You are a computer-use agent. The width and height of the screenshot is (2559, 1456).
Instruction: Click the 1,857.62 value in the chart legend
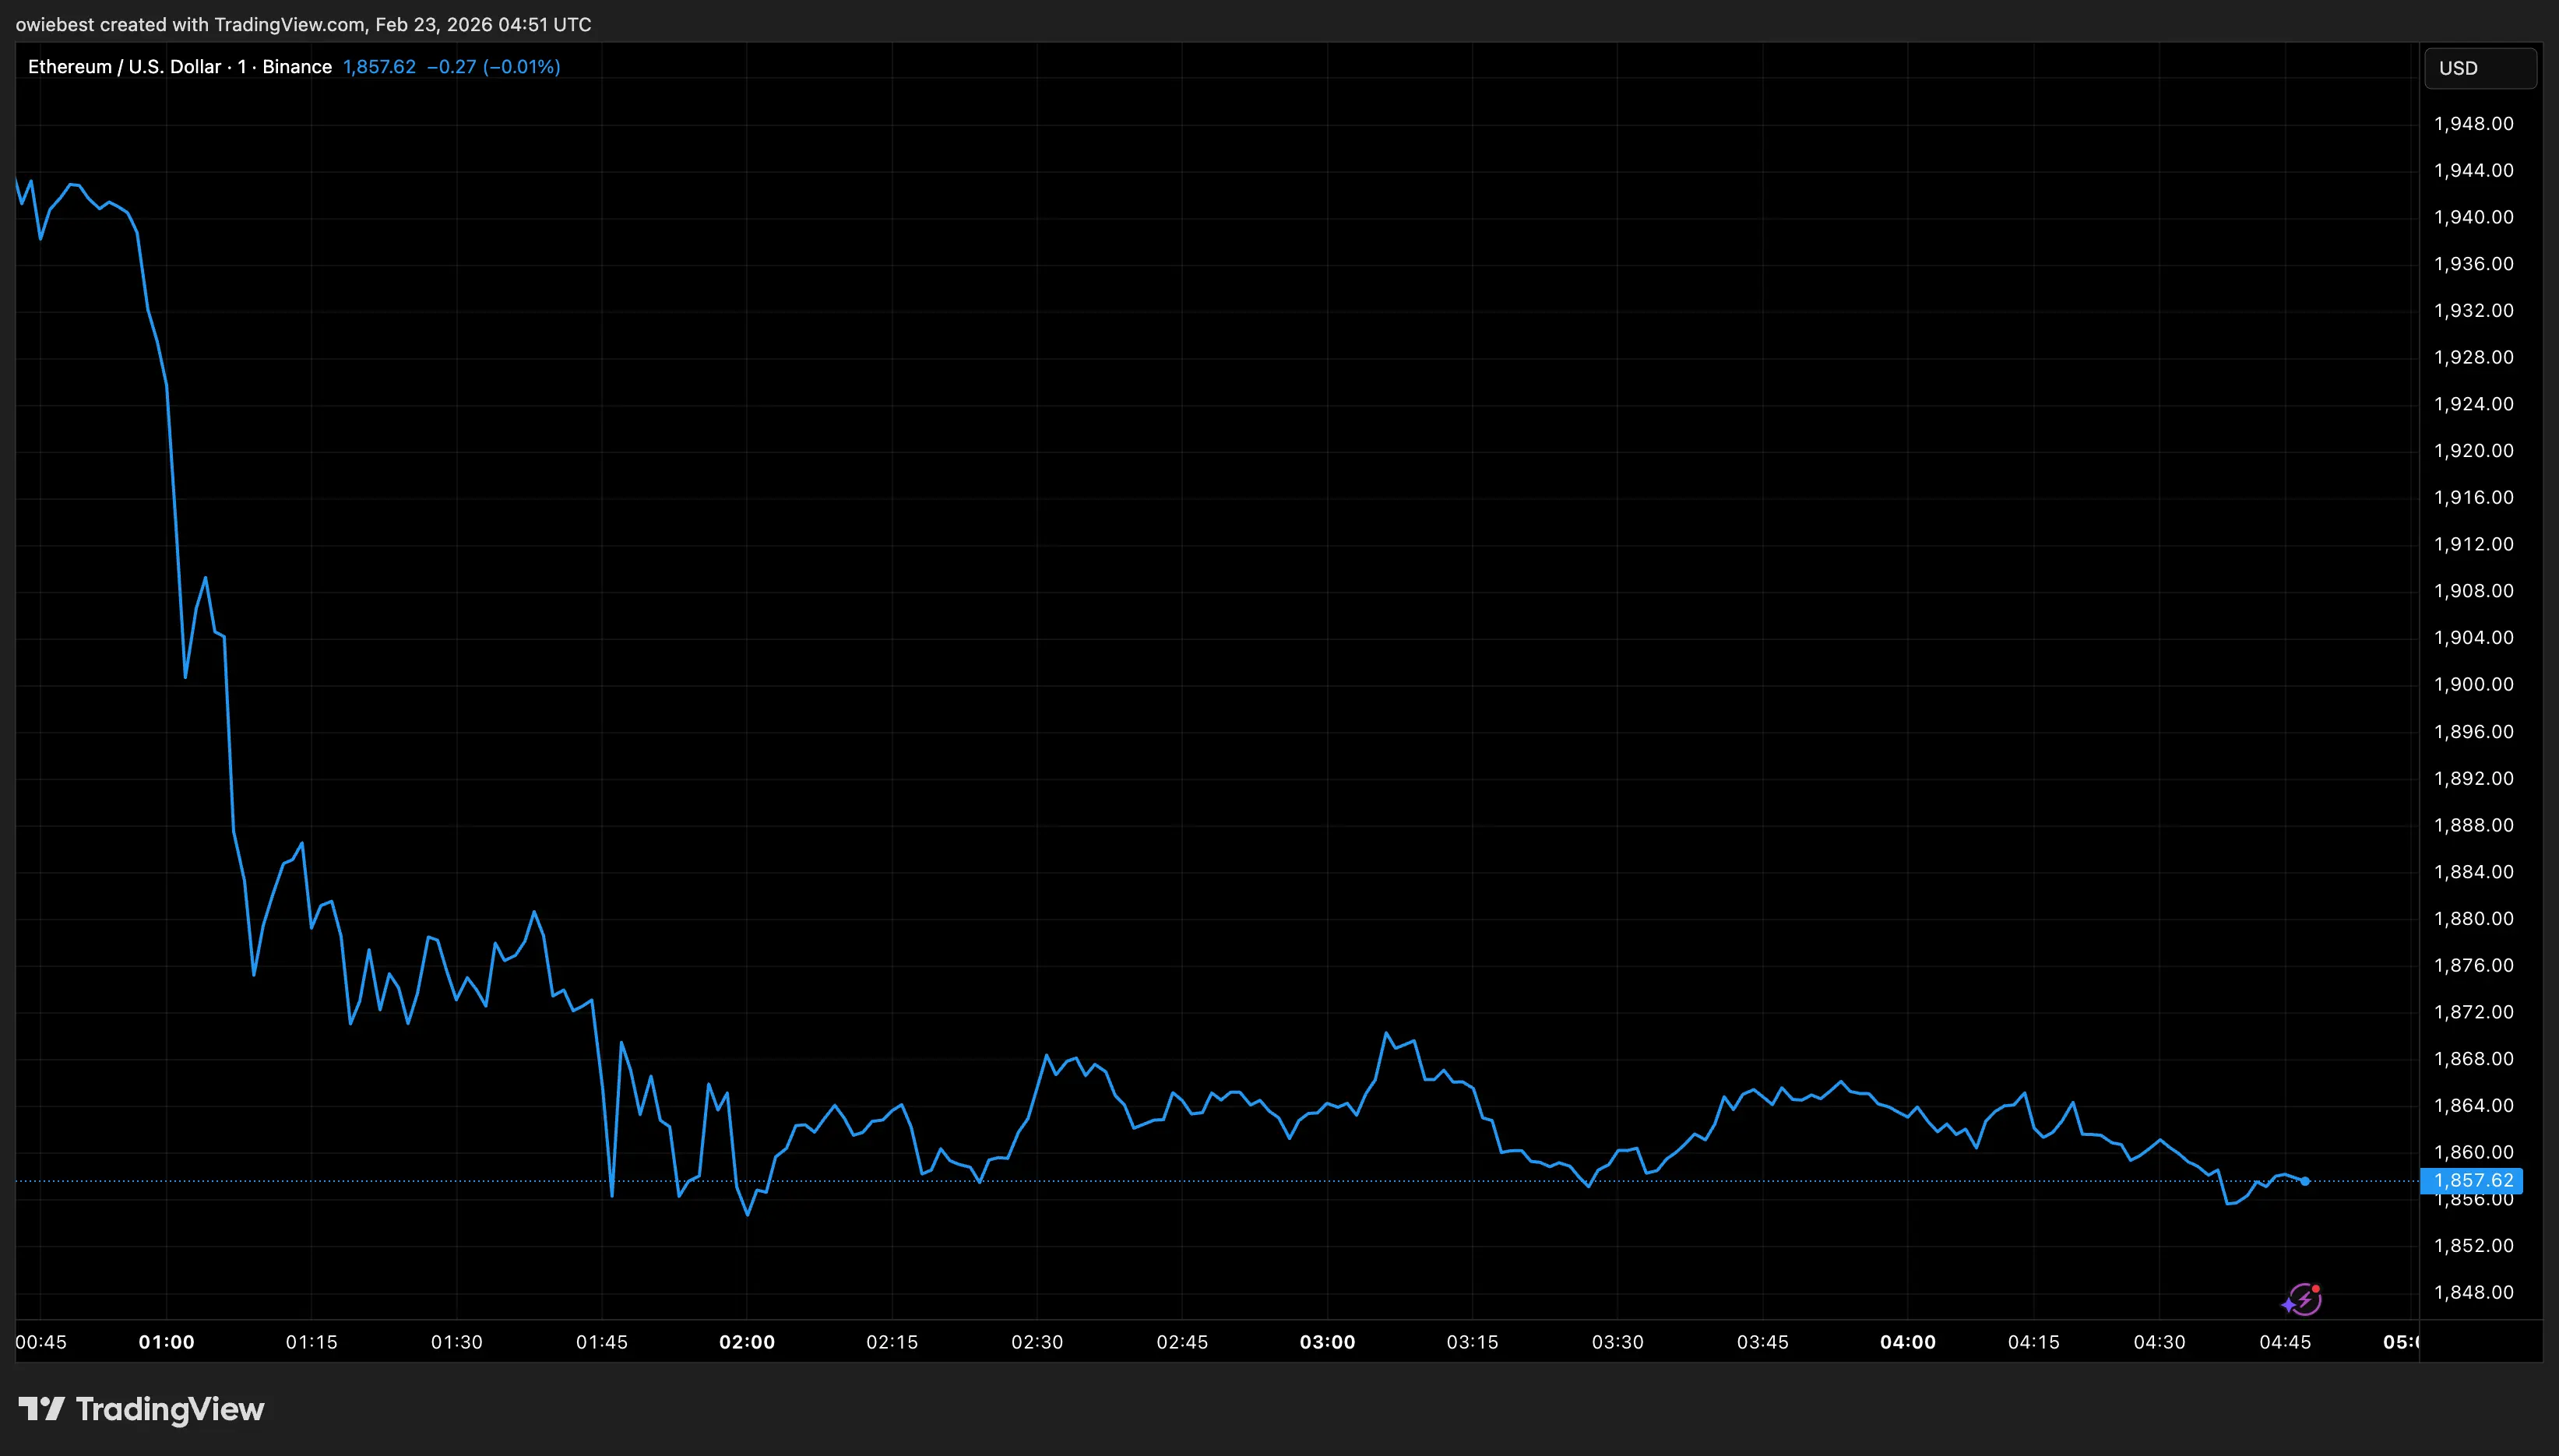[x=379, y=67]
